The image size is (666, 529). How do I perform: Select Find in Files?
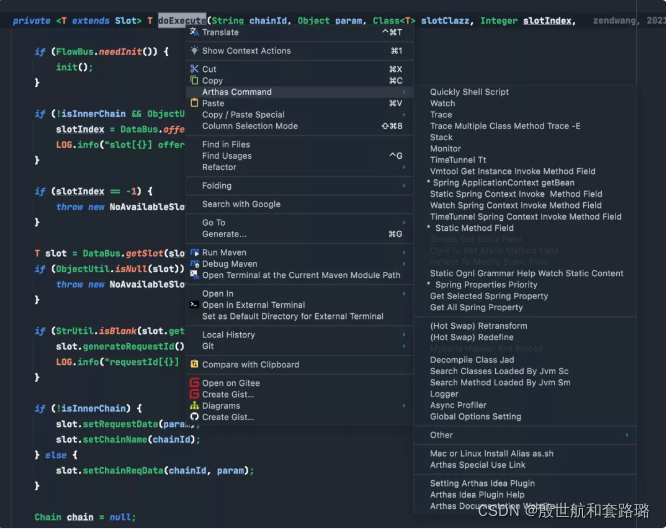coord(299,144)
